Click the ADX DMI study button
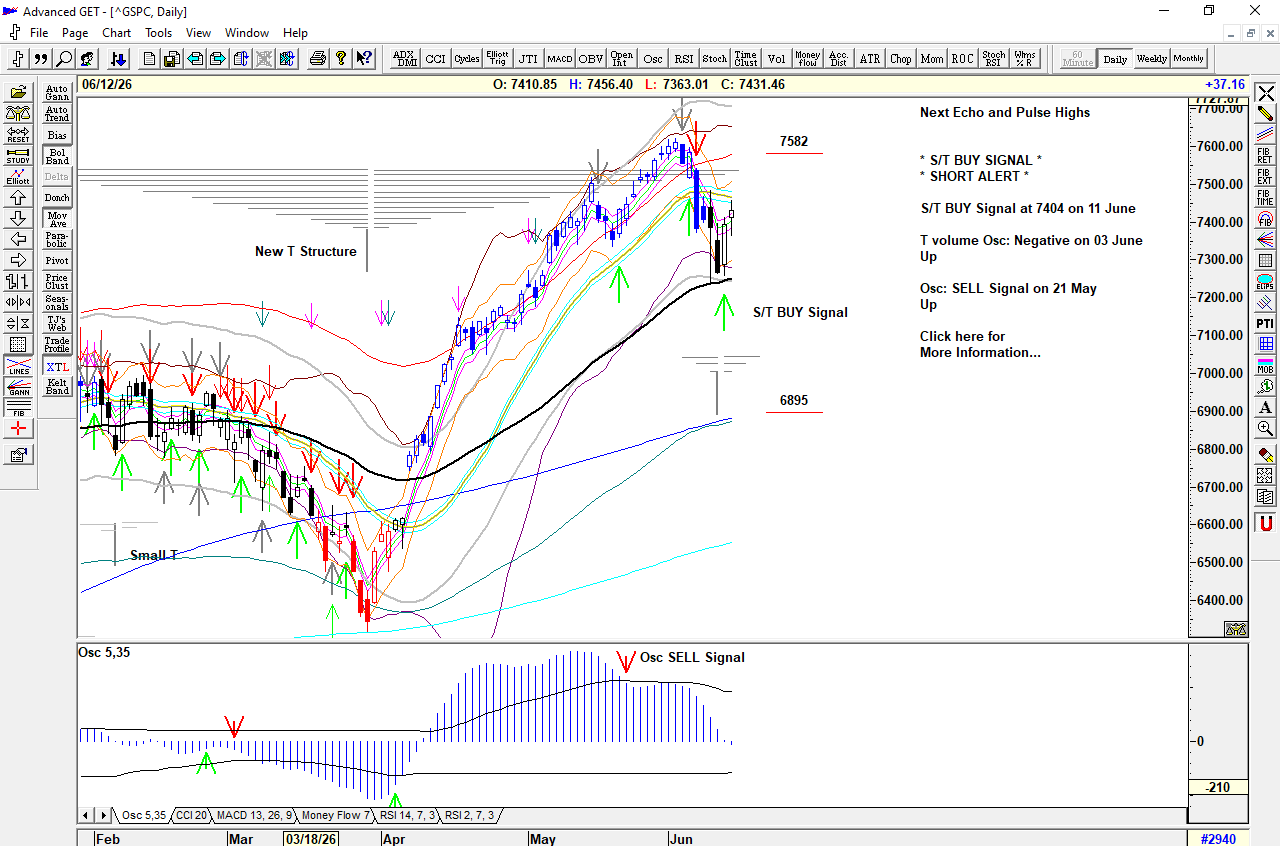The image size is (1280, 846). pyautogui.click(x=404, y=59)
